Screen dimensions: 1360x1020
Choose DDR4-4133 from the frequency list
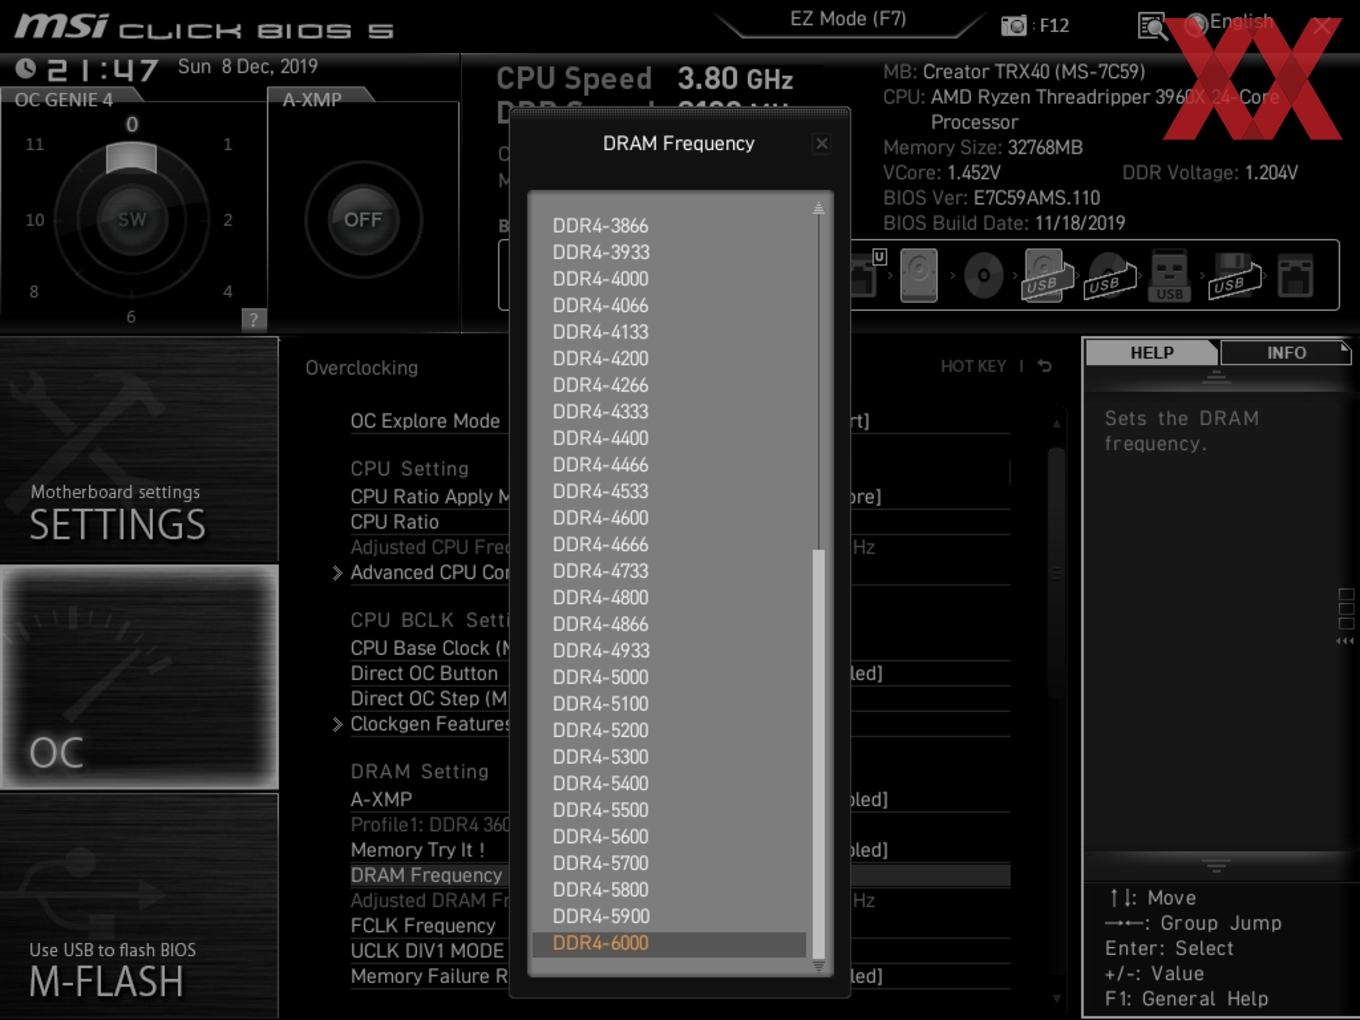click(x=600, y=332)
